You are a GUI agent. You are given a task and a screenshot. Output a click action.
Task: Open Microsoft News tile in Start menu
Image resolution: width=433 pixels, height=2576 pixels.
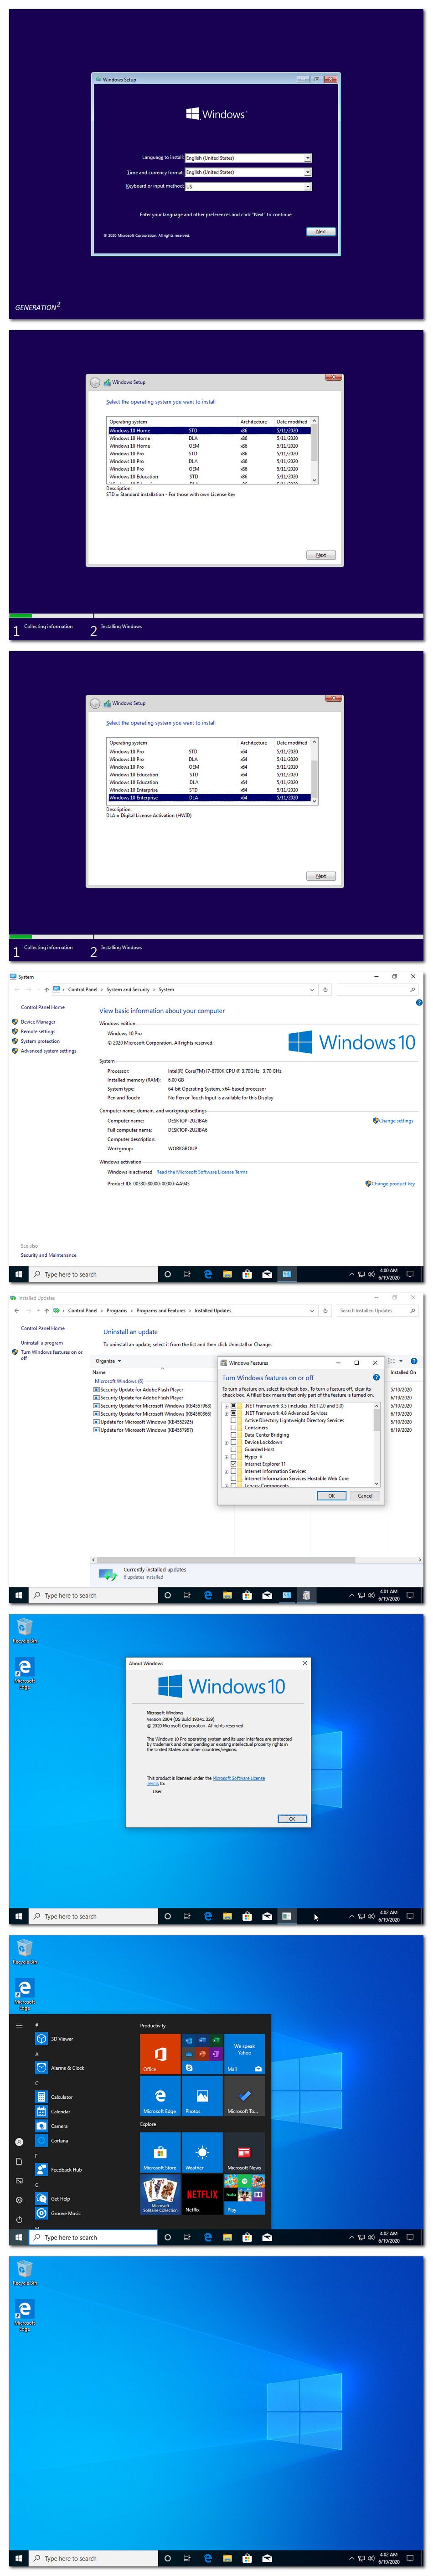(x=244, y=2152)
